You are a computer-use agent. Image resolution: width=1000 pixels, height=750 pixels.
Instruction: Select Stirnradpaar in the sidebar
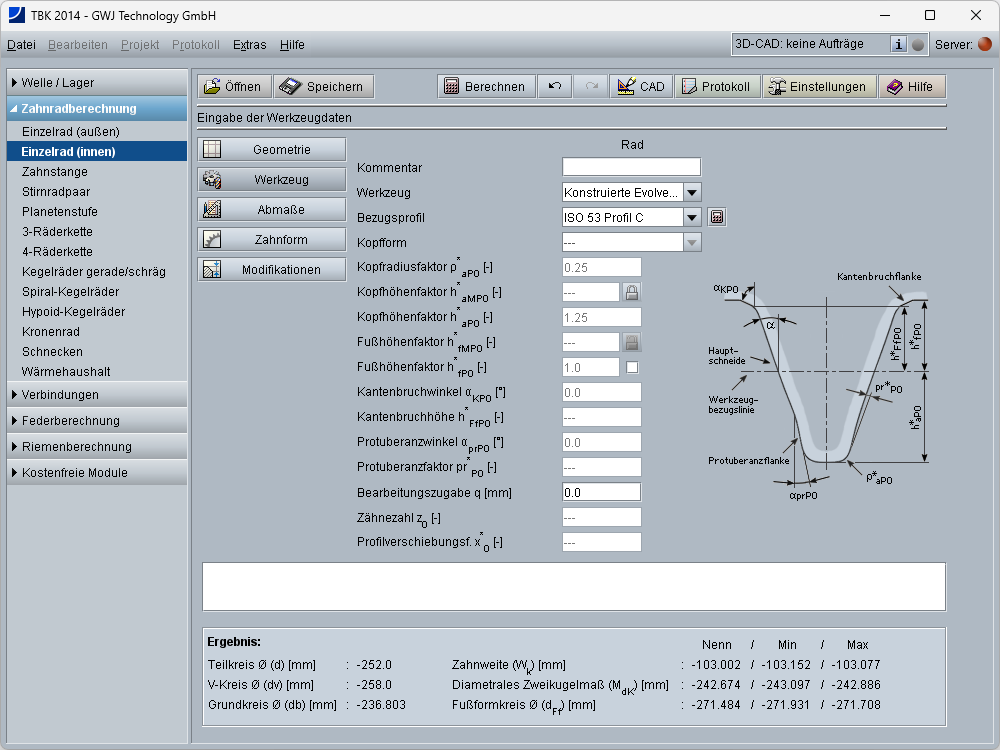pos(56,192)
